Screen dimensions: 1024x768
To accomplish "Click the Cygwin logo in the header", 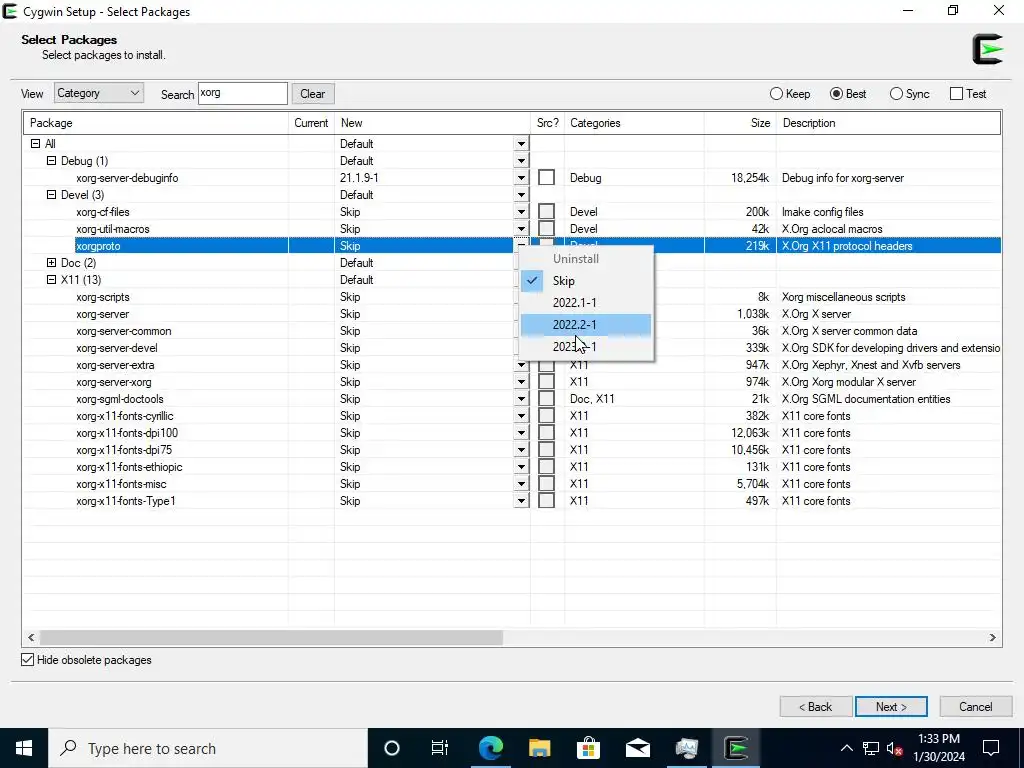I will coord(987,49).
